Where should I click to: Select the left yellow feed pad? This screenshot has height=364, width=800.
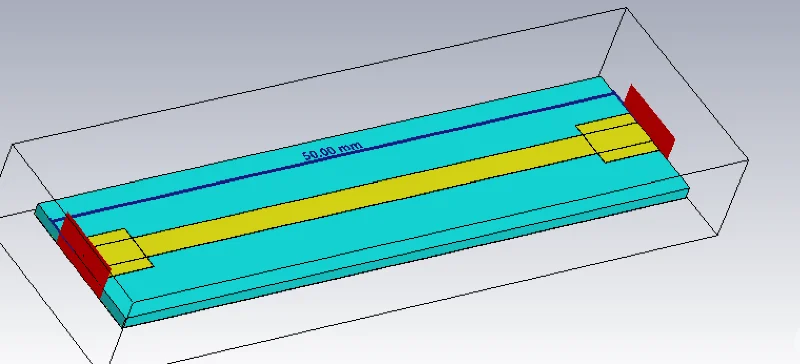click(120, 251)
